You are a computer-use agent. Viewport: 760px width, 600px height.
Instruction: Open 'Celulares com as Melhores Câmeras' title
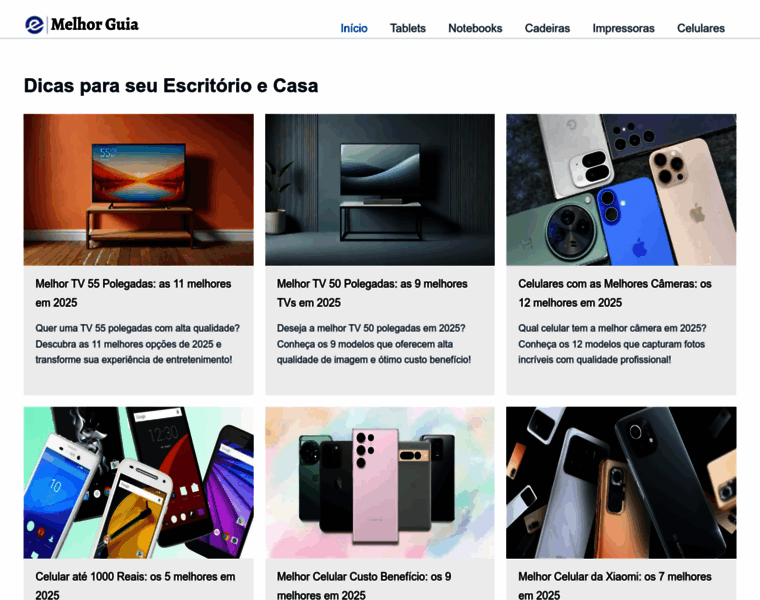(615, 293)
